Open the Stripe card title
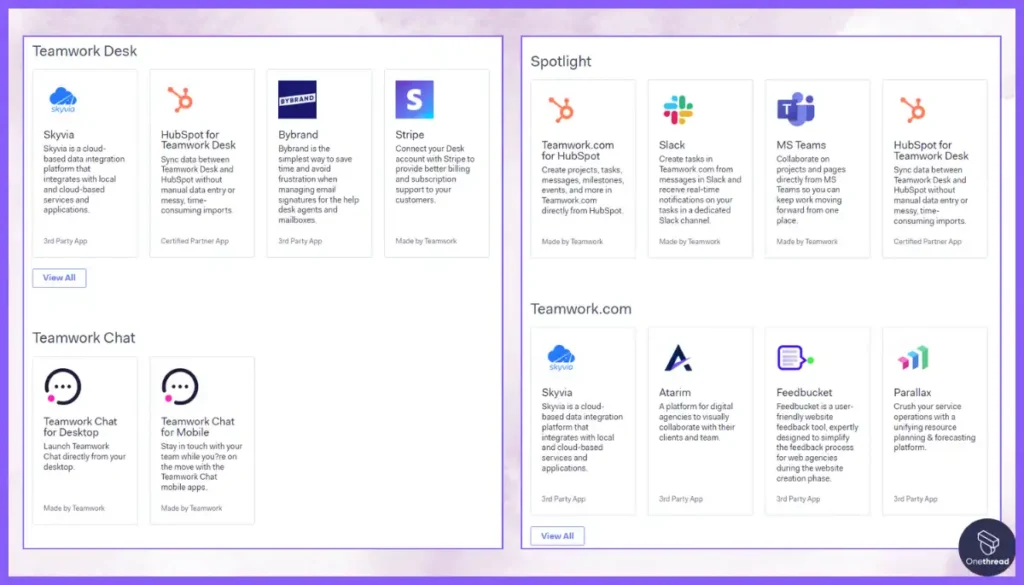Screen dimensions: 1024x585 409,134
